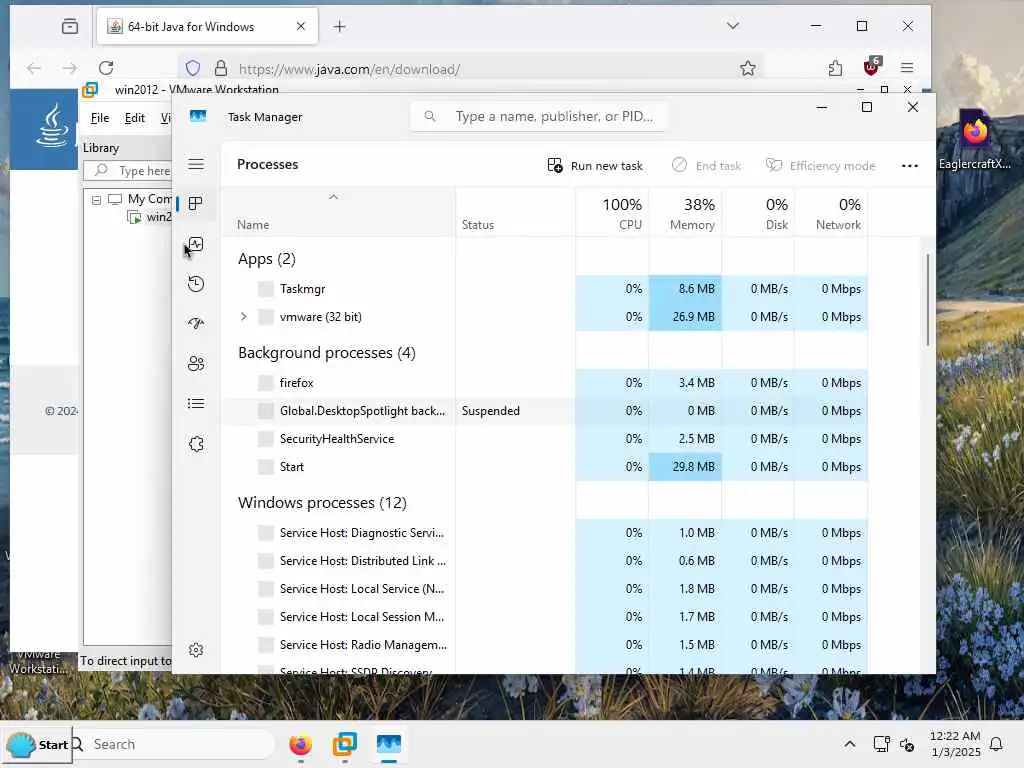The width and height of the screenshot is (1024, 768).
Task: Collapse My Computer tree in VMware Library
Action: (x=96, y=200)
